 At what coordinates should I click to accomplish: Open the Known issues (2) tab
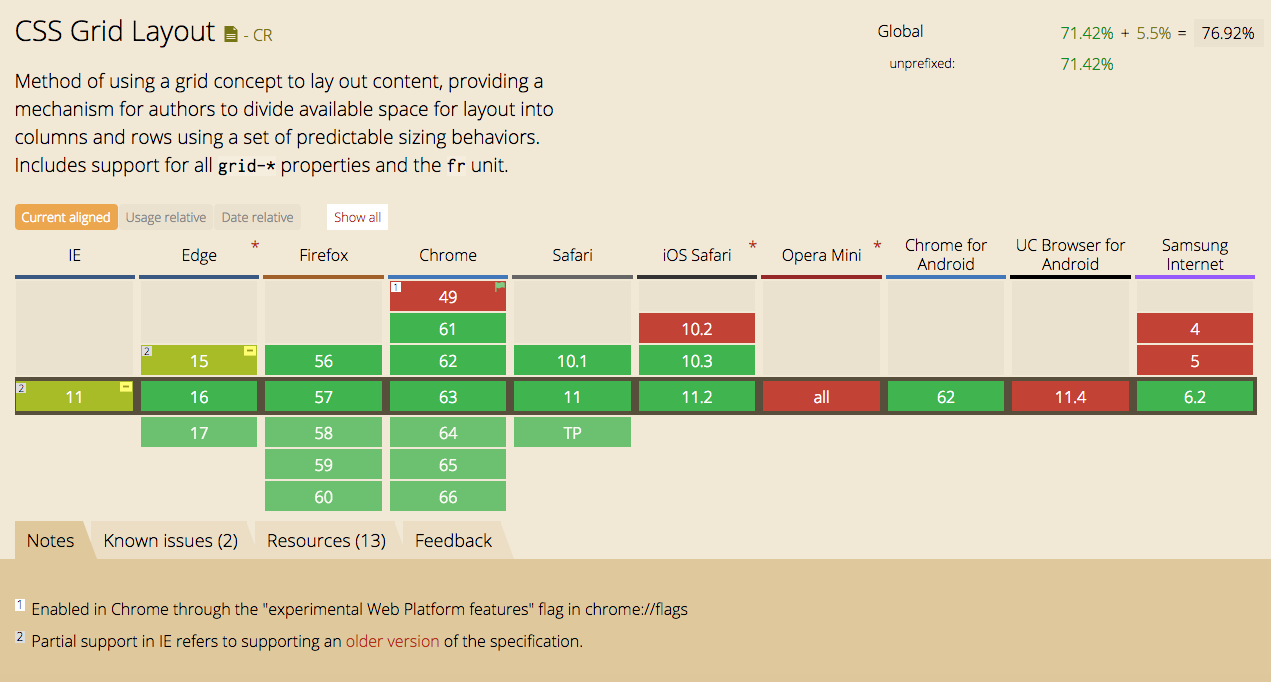pyautogui.click(x=171, y=541)
